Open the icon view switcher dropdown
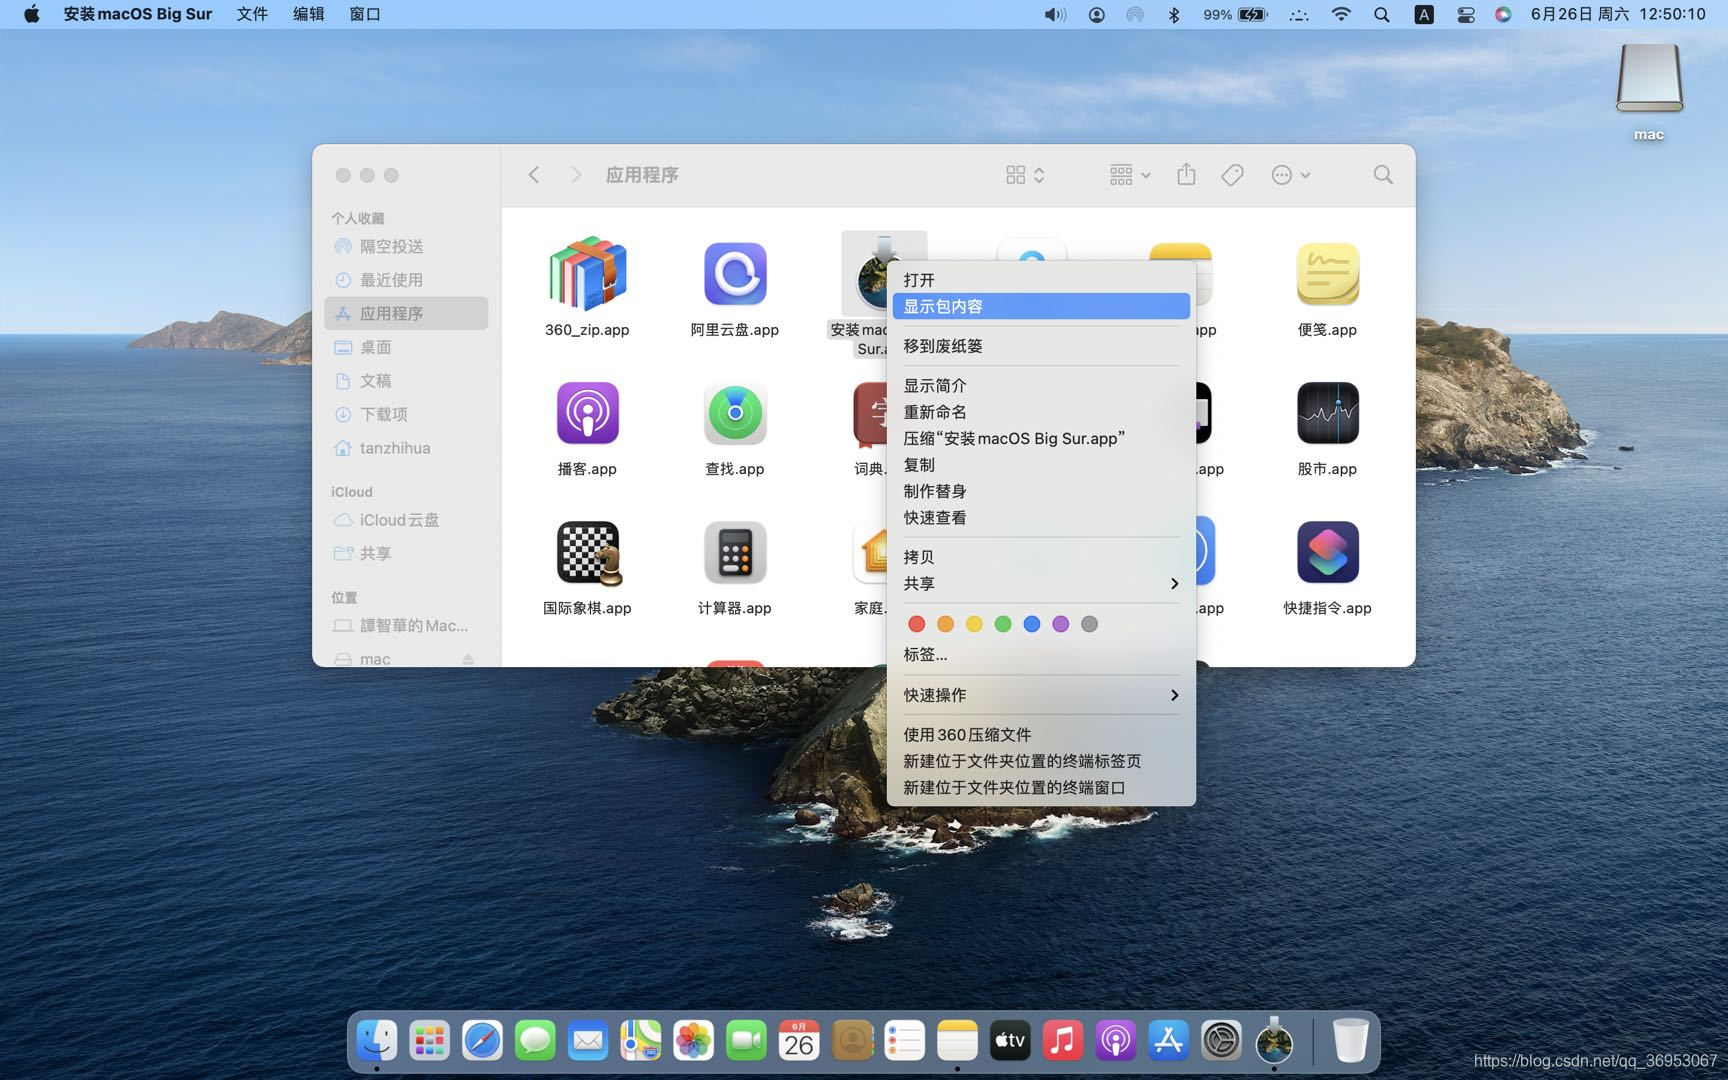The image size is (1728, 1080). (x=1025, y=175)
